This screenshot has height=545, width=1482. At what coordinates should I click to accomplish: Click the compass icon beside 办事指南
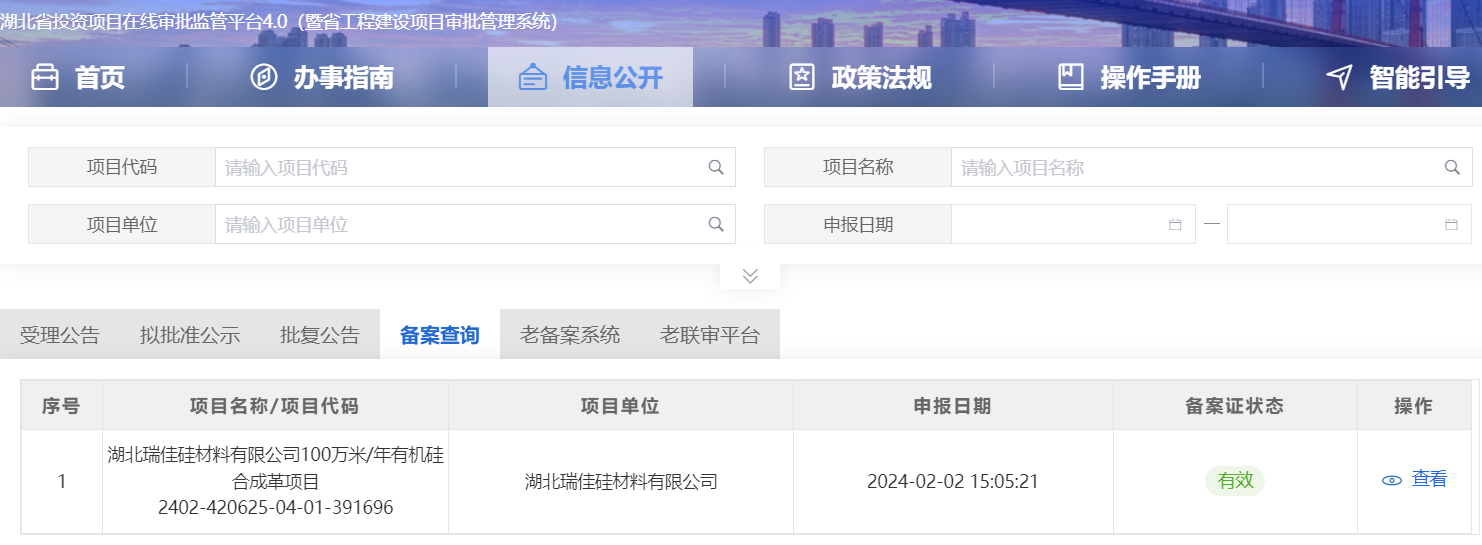point(263,77)
